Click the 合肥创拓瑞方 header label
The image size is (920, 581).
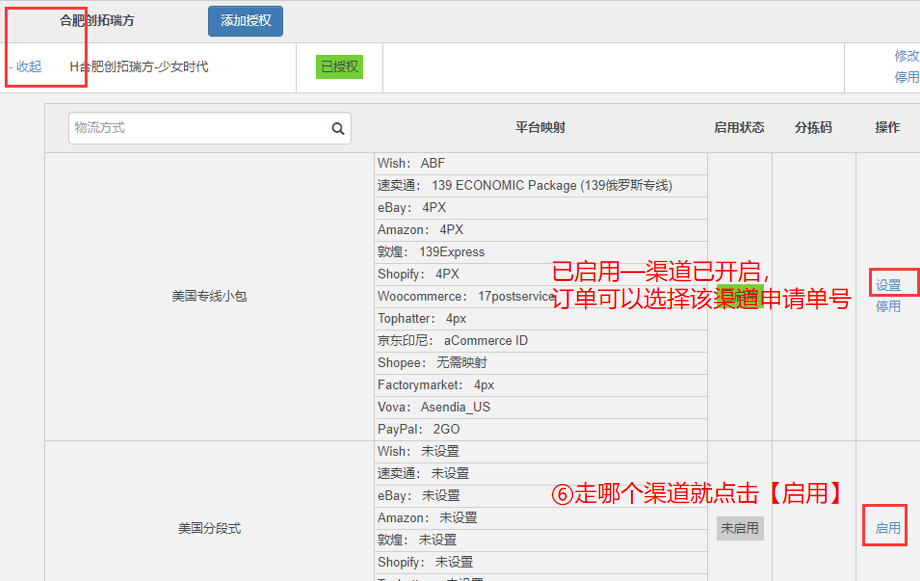click(97, 21)
